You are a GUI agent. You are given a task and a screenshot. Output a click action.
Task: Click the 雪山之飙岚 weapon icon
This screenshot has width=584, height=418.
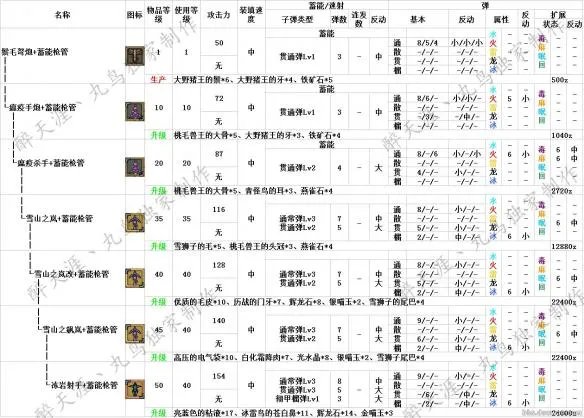(135, 333)
